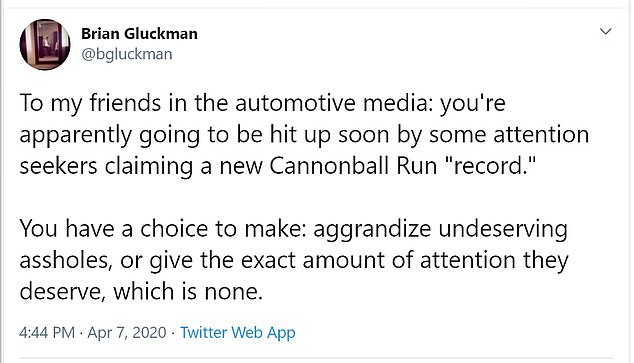The width and height of the screenshot is (634, 363).
Task: Click the Brian Gluckman display name
Action: click(139, 34)
